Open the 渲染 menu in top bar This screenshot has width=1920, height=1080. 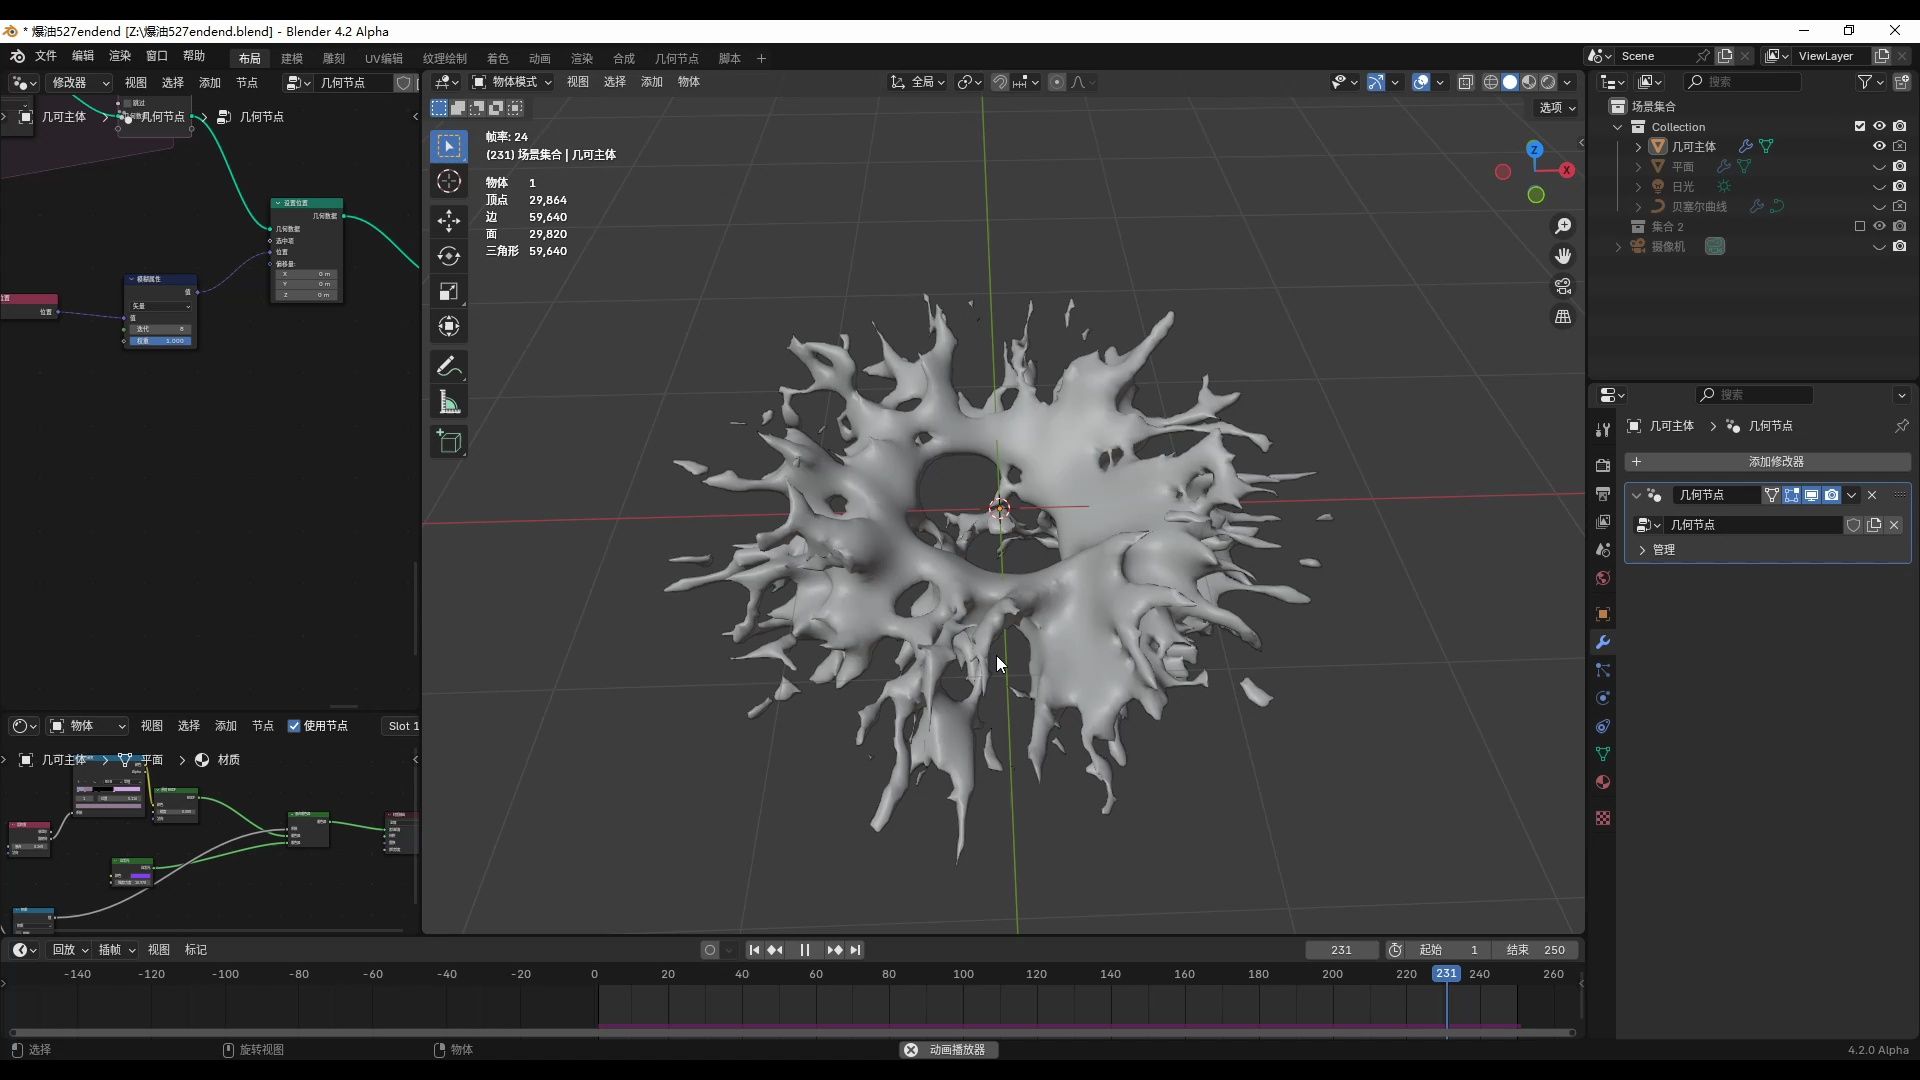[120, 56]
